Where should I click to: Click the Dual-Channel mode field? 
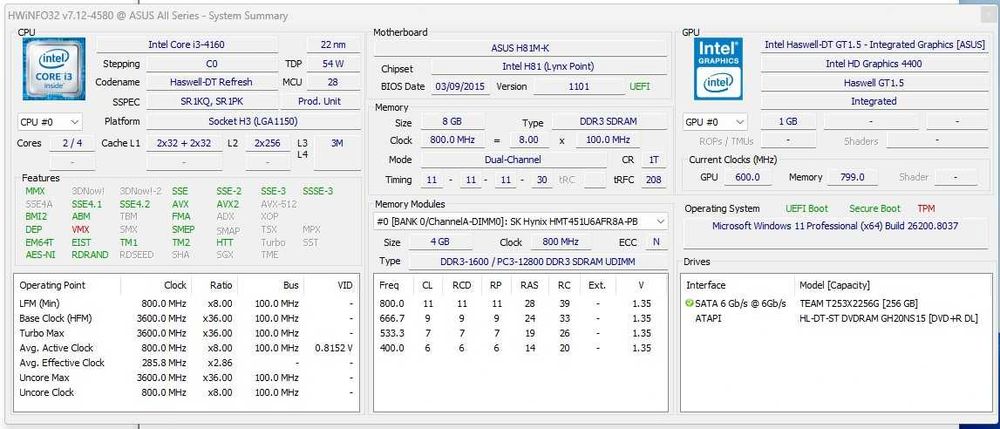coord(513,160)
